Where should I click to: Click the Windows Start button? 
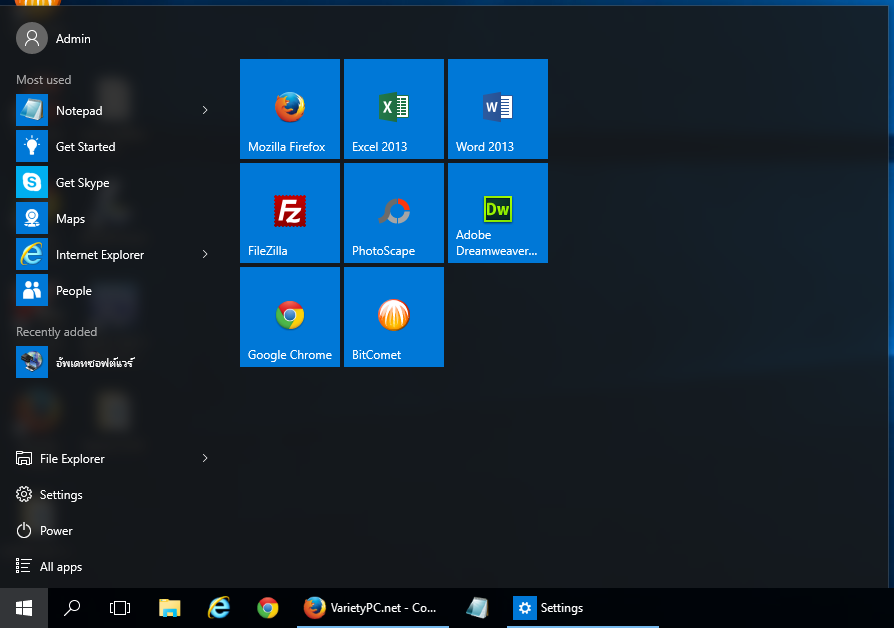pos(24,608)
